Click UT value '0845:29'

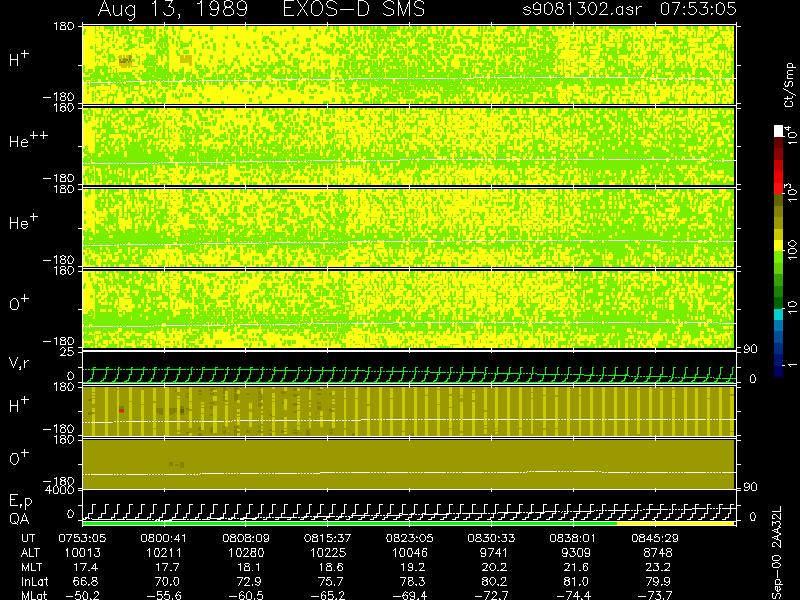pos(655,538)
